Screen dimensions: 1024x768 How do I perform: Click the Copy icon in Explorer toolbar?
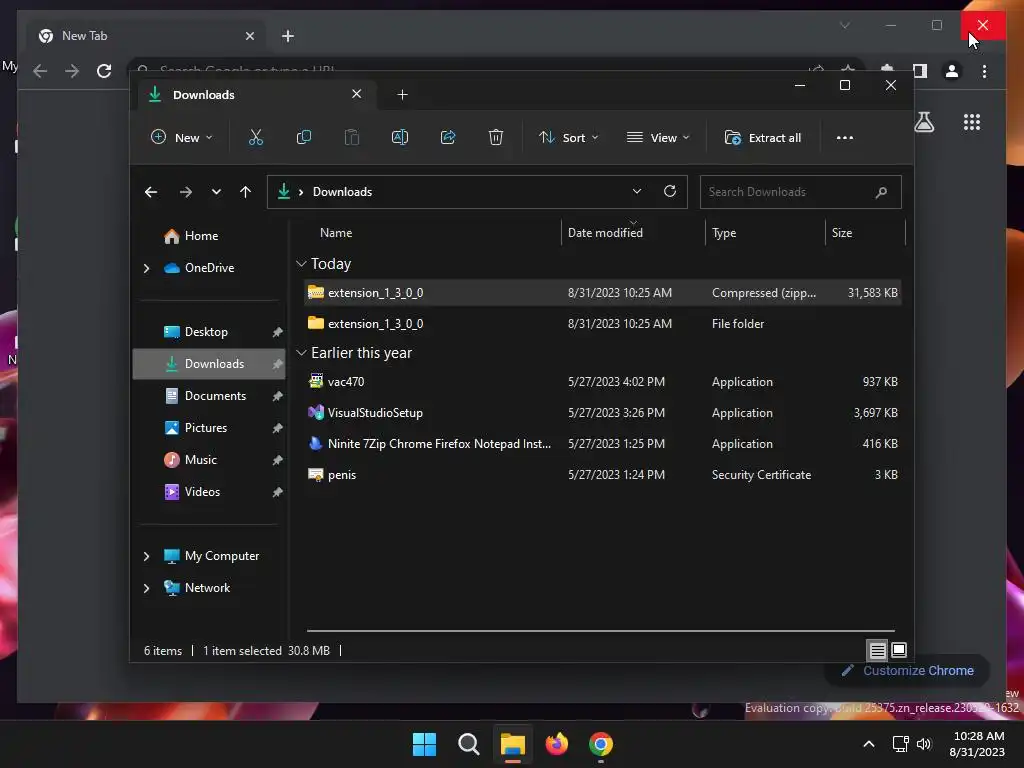304,137
